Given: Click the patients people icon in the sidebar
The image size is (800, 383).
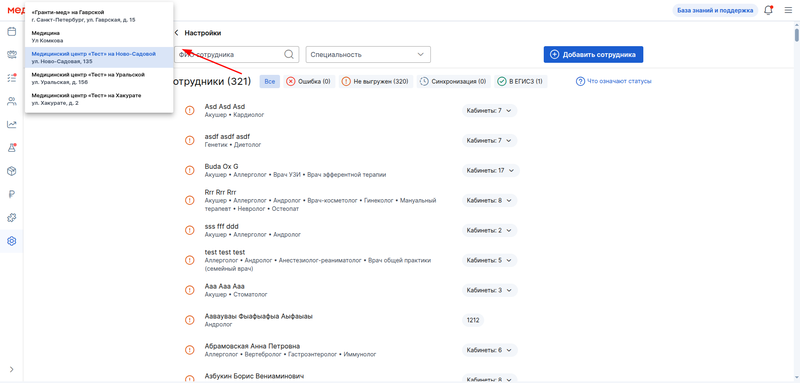Looking at the screenshot, I should pos(11,101).
